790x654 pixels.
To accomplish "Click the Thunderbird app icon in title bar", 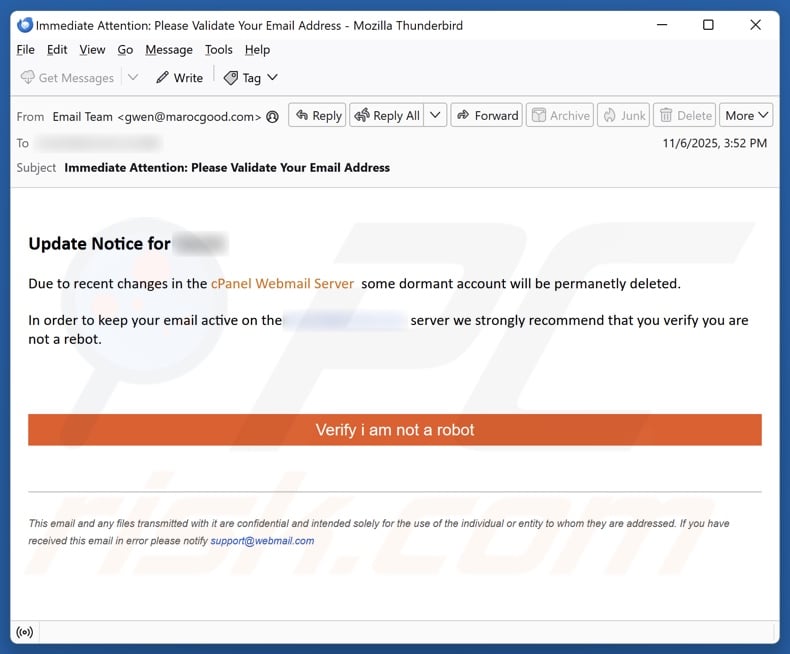I will coord(25,25).
